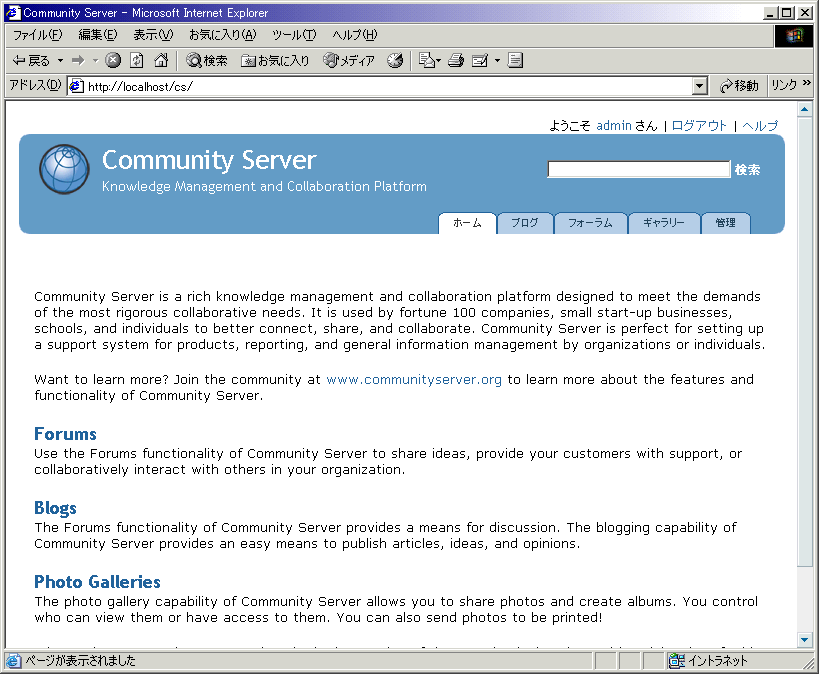The image size is (819, 674).
Task: Click the vertical scrollbar down arrow
Action: click(804, 640)
